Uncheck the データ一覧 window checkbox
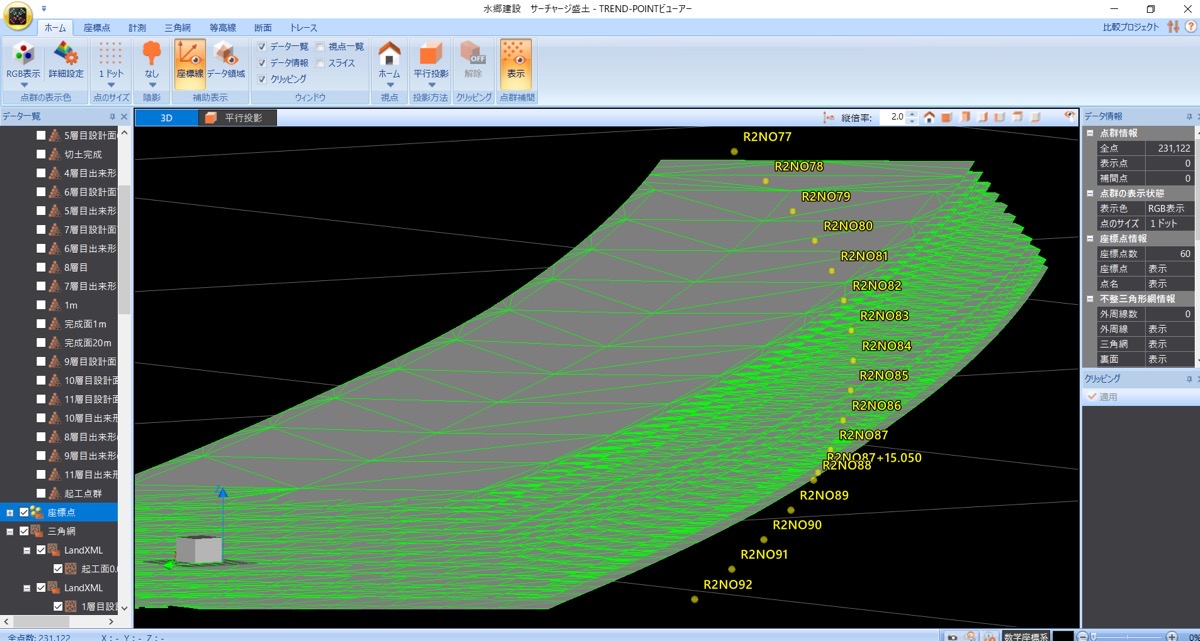This screenshot has height=641, width=1200. pyautogui.click(x=262, y=47)
